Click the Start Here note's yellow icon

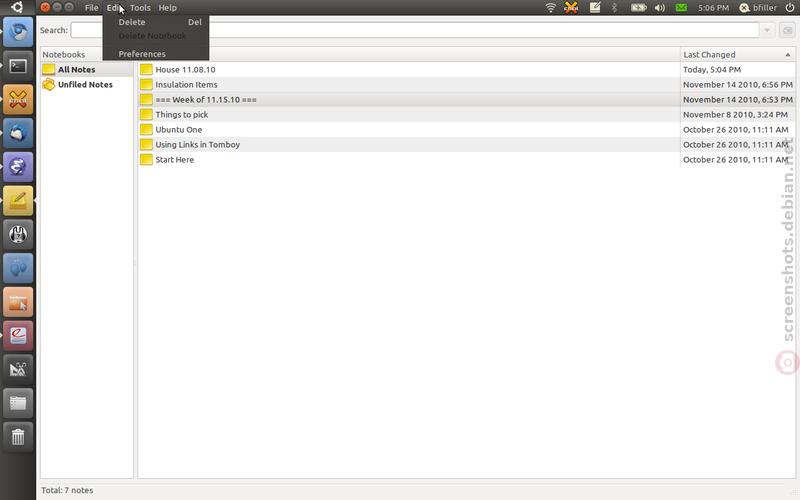click(x=146, y=160)
